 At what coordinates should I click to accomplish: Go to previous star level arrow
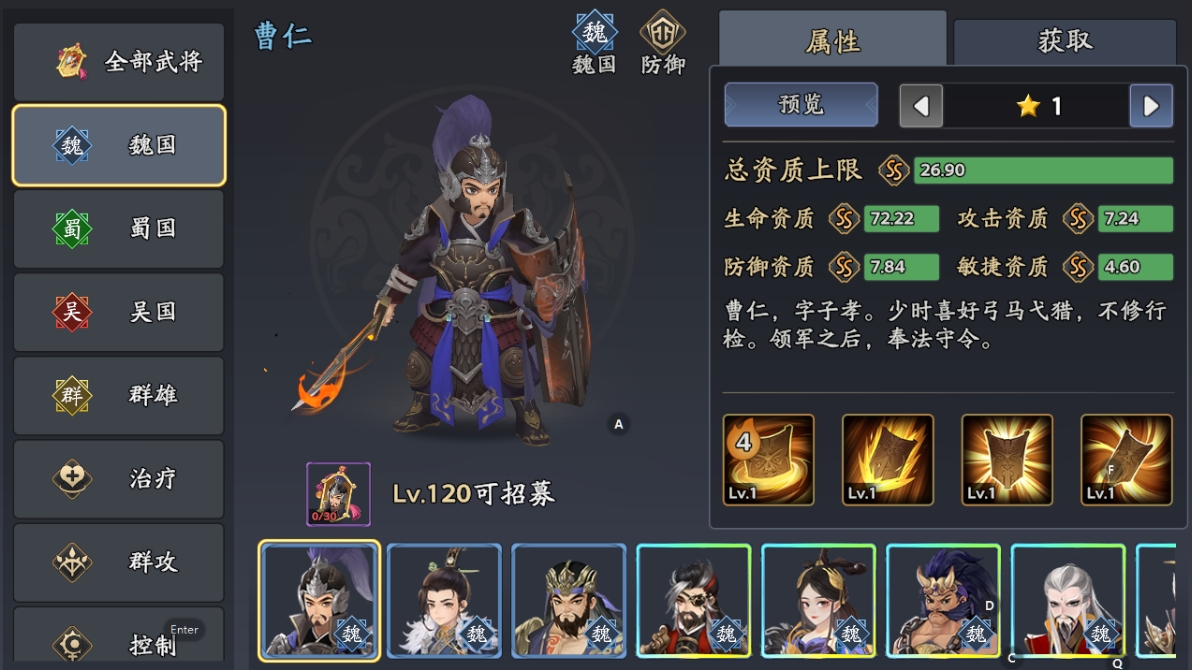click(x=921, y=106)
